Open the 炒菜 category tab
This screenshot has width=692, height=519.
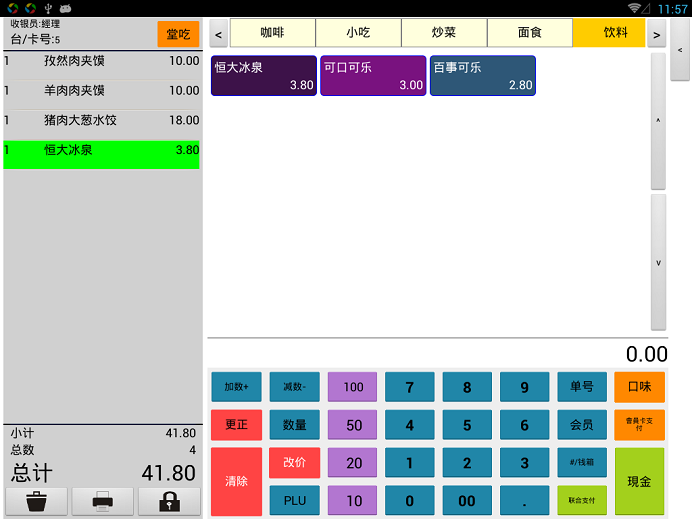pos(444,33)
